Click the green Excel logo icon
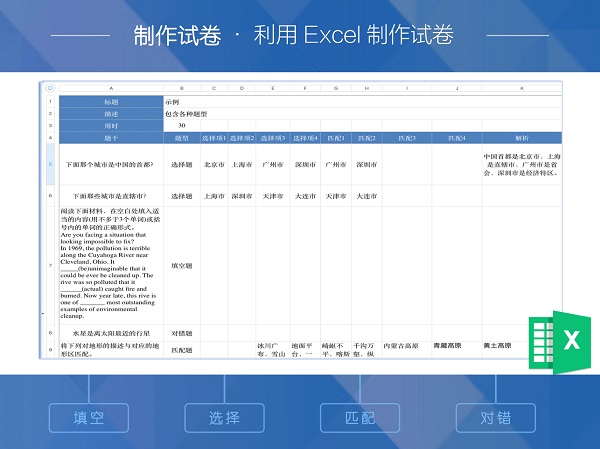 click(559, 342)
